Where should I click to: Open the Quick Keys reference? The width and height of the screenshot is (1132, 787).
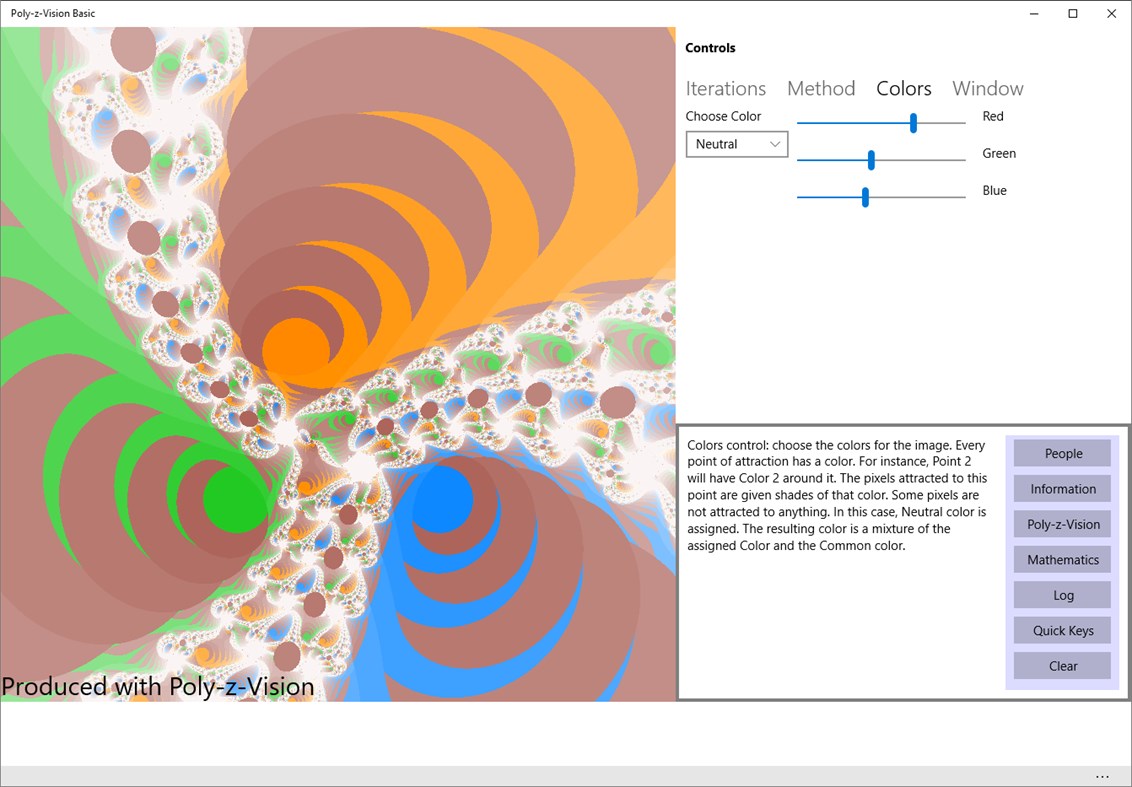coord(1062,630)
